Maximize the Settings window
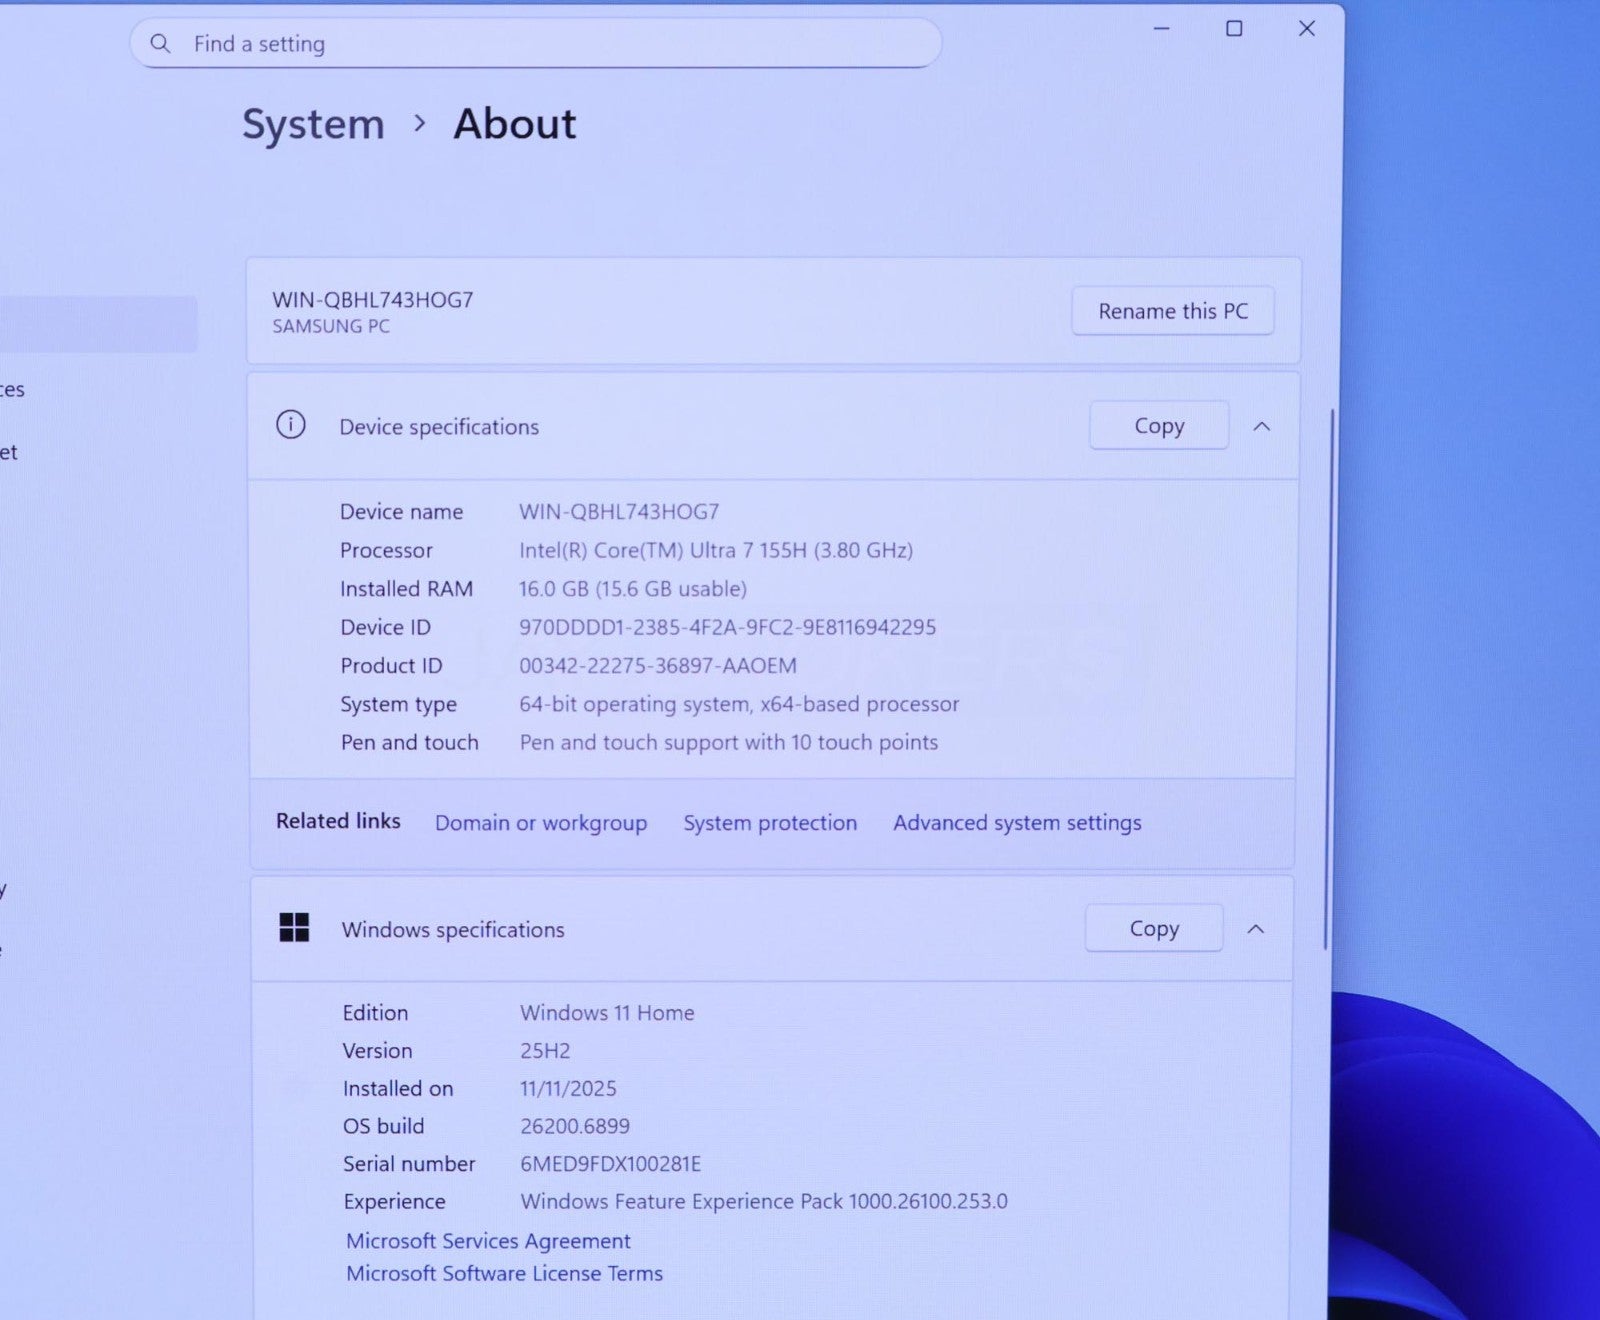This screenshot has width=1600, height=1320. 1234,29
